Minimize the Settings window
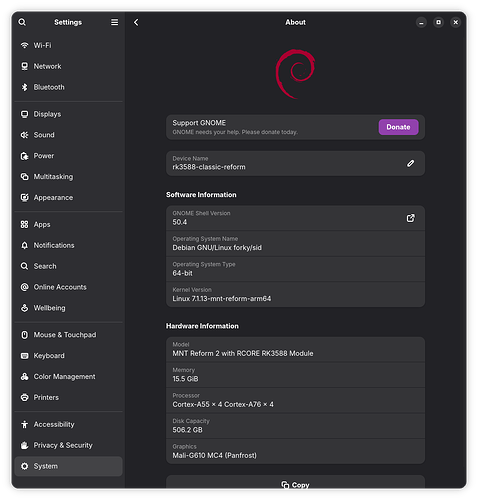This screenshot has width=477, height=500. tap(421, 22)
